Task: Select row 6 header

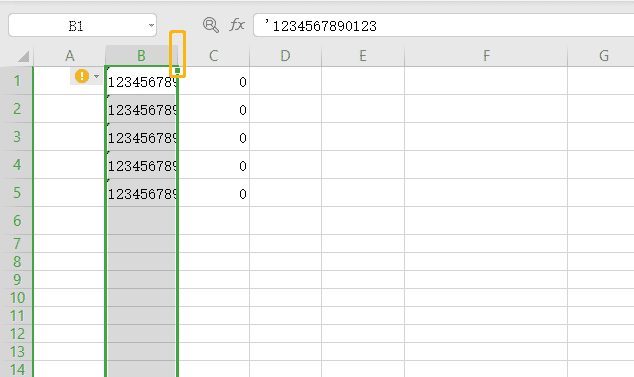Action: (17, 221)
